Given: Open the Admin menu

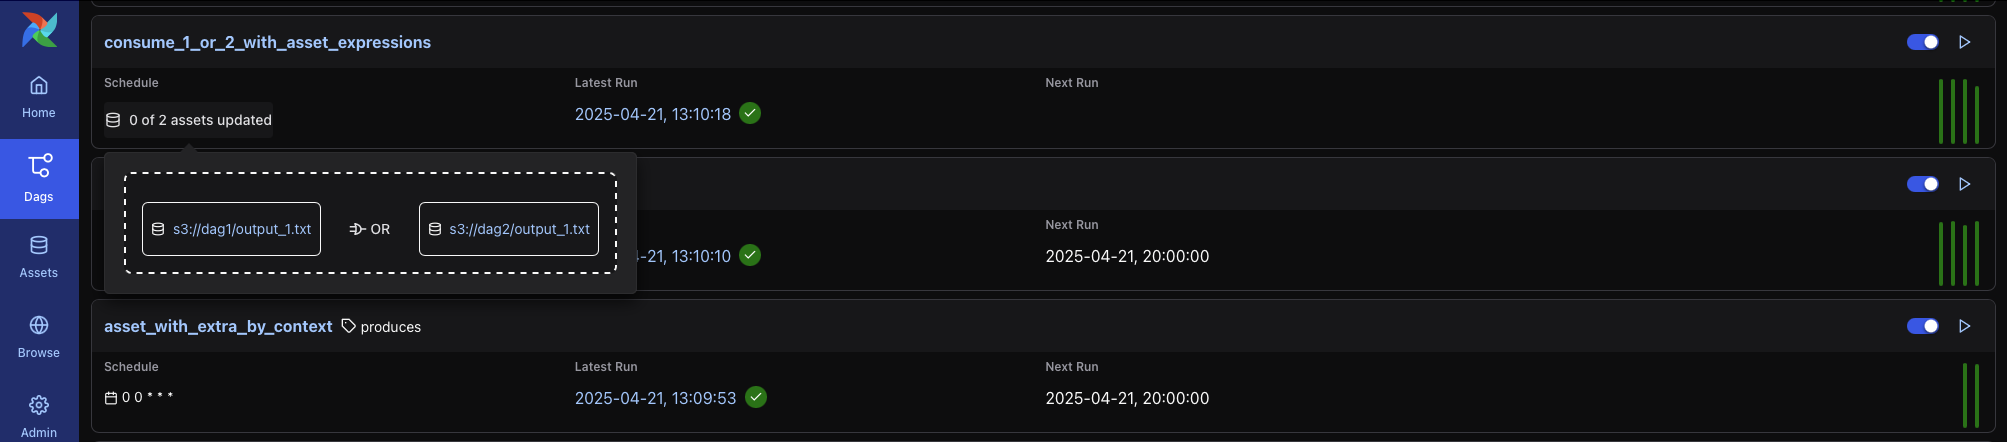Looking at the screenshot, I should [39, 415].
